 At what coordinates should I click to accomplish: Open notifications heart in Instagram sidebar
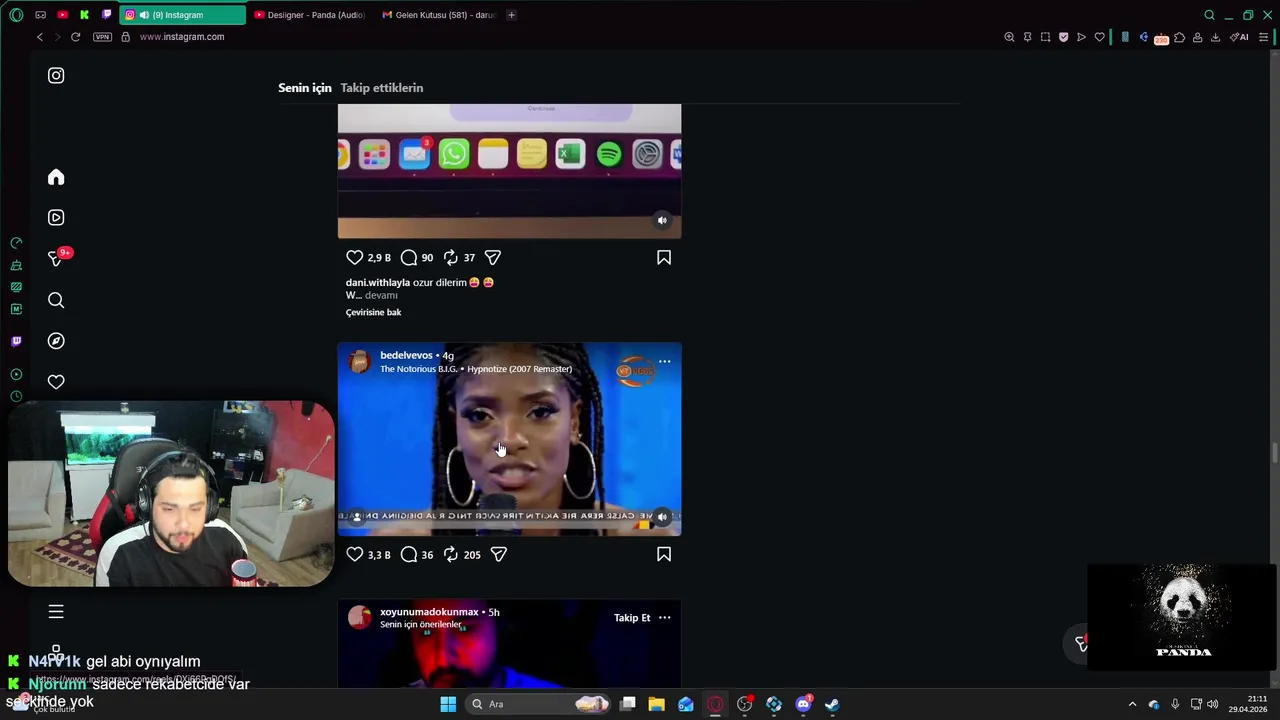(56, 382)
